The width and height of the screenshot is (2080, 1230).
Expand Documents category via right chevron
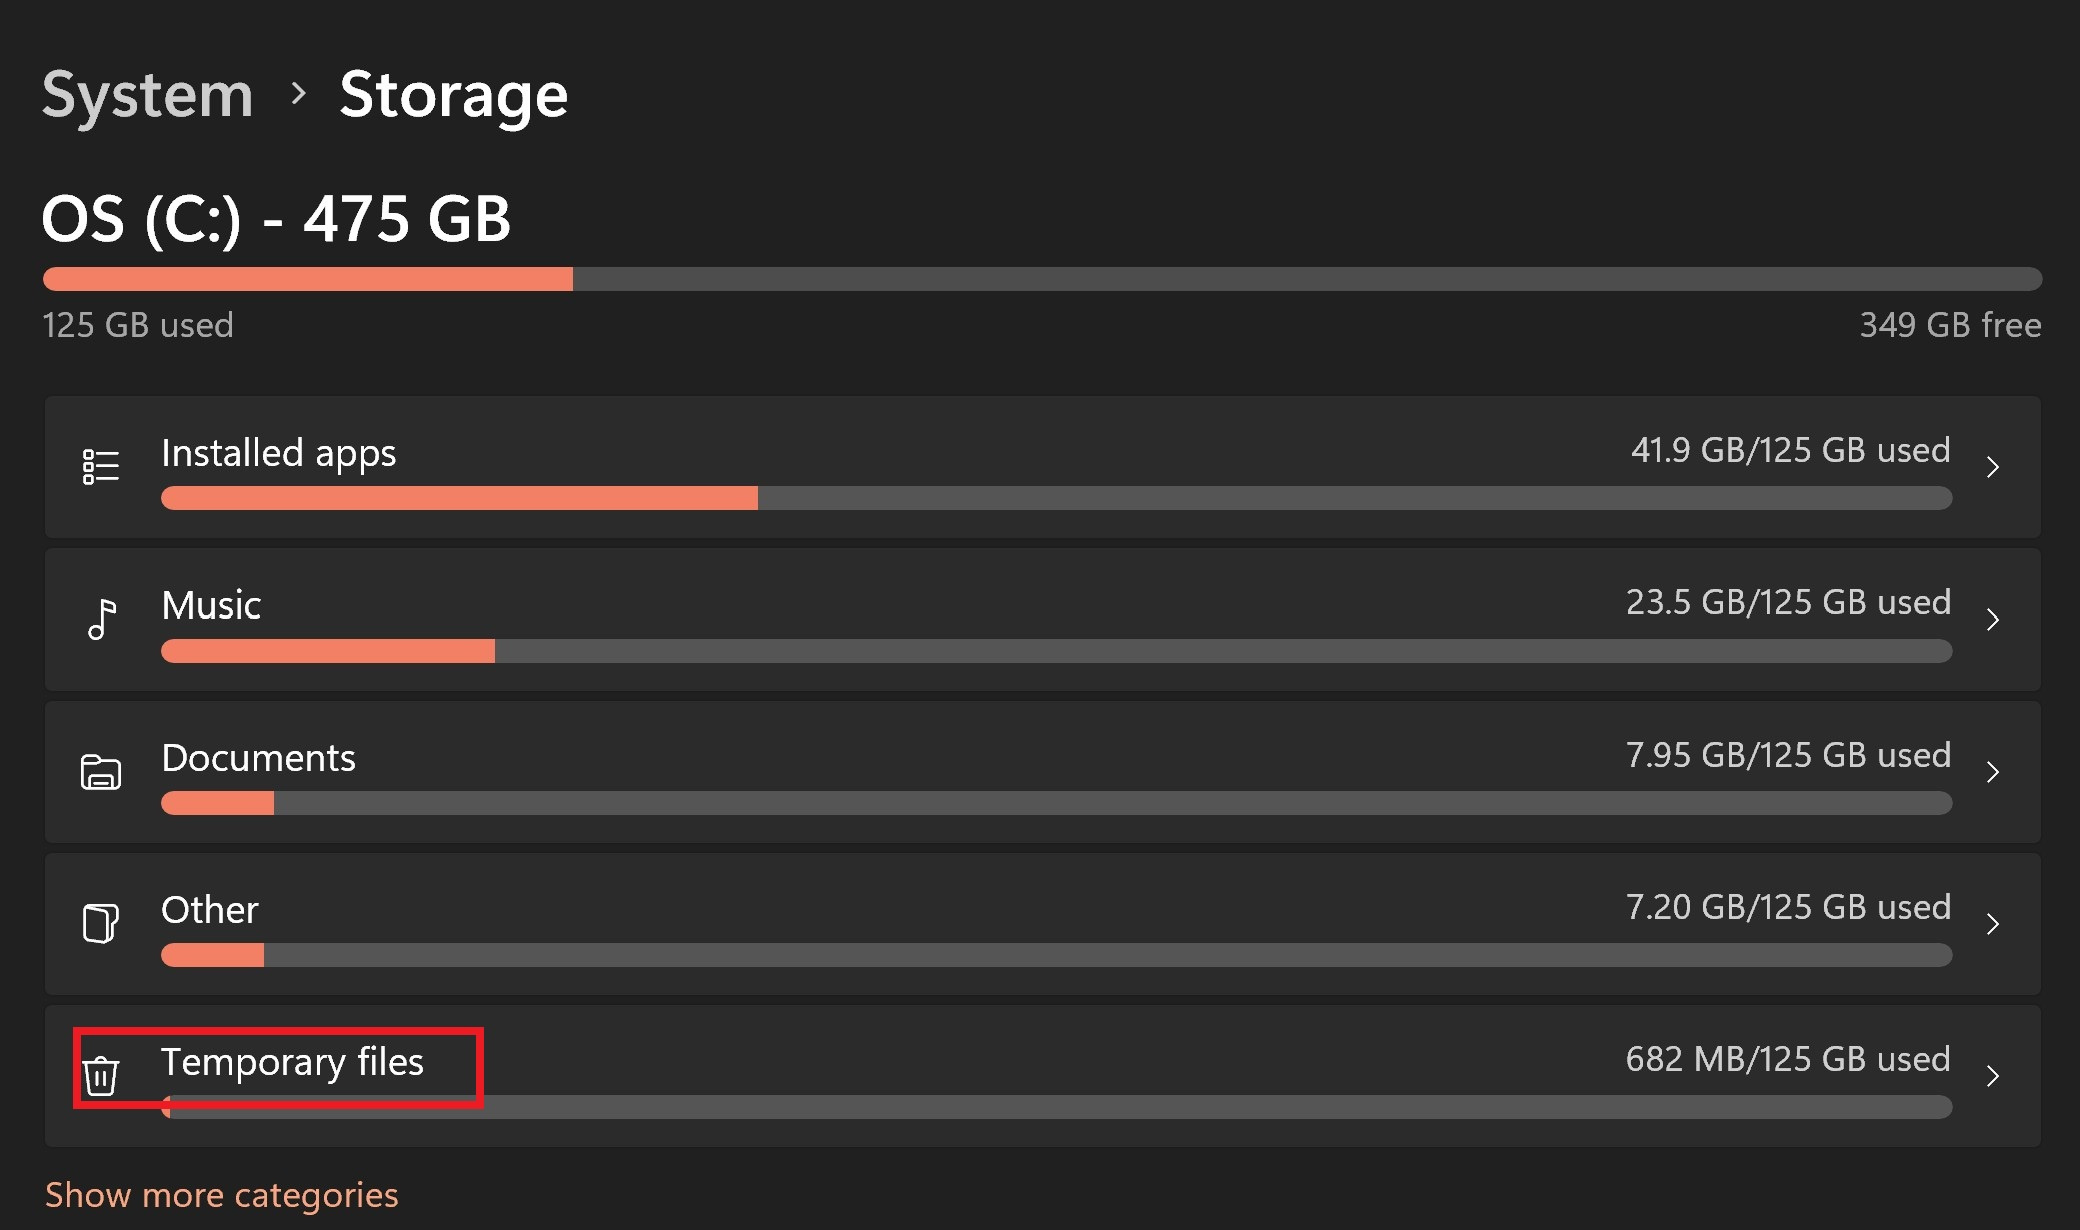pyautogui.click(x=1993, y=772)
